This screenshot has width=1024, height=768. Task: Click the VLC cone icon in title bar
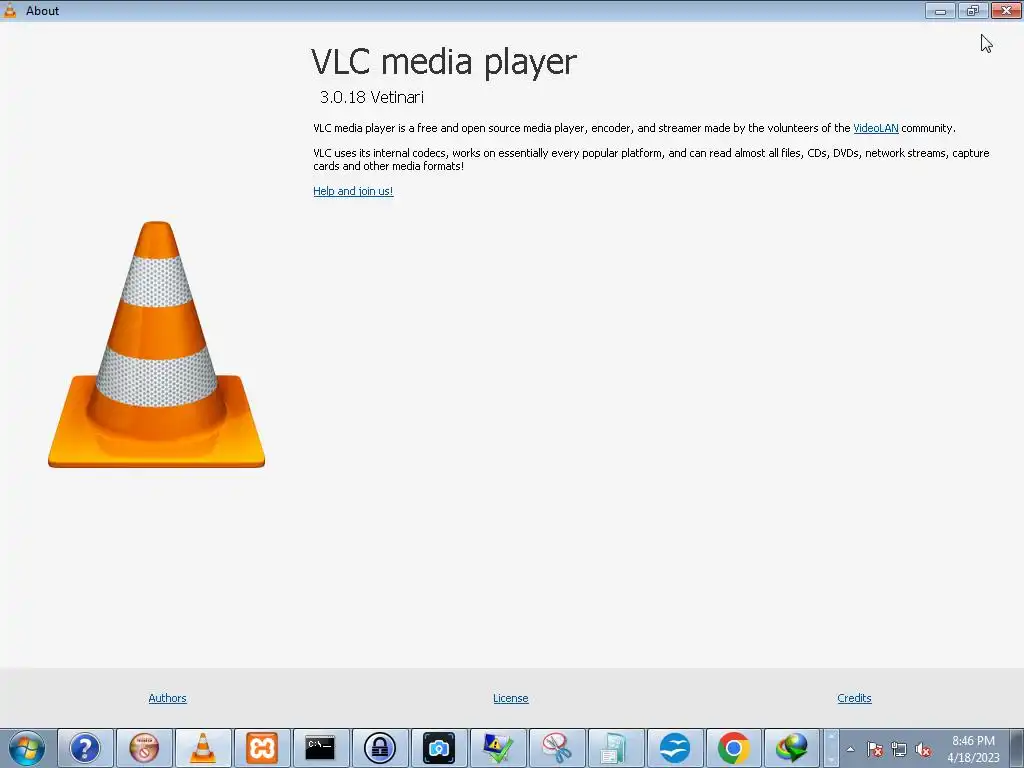[x=10, y=10]
